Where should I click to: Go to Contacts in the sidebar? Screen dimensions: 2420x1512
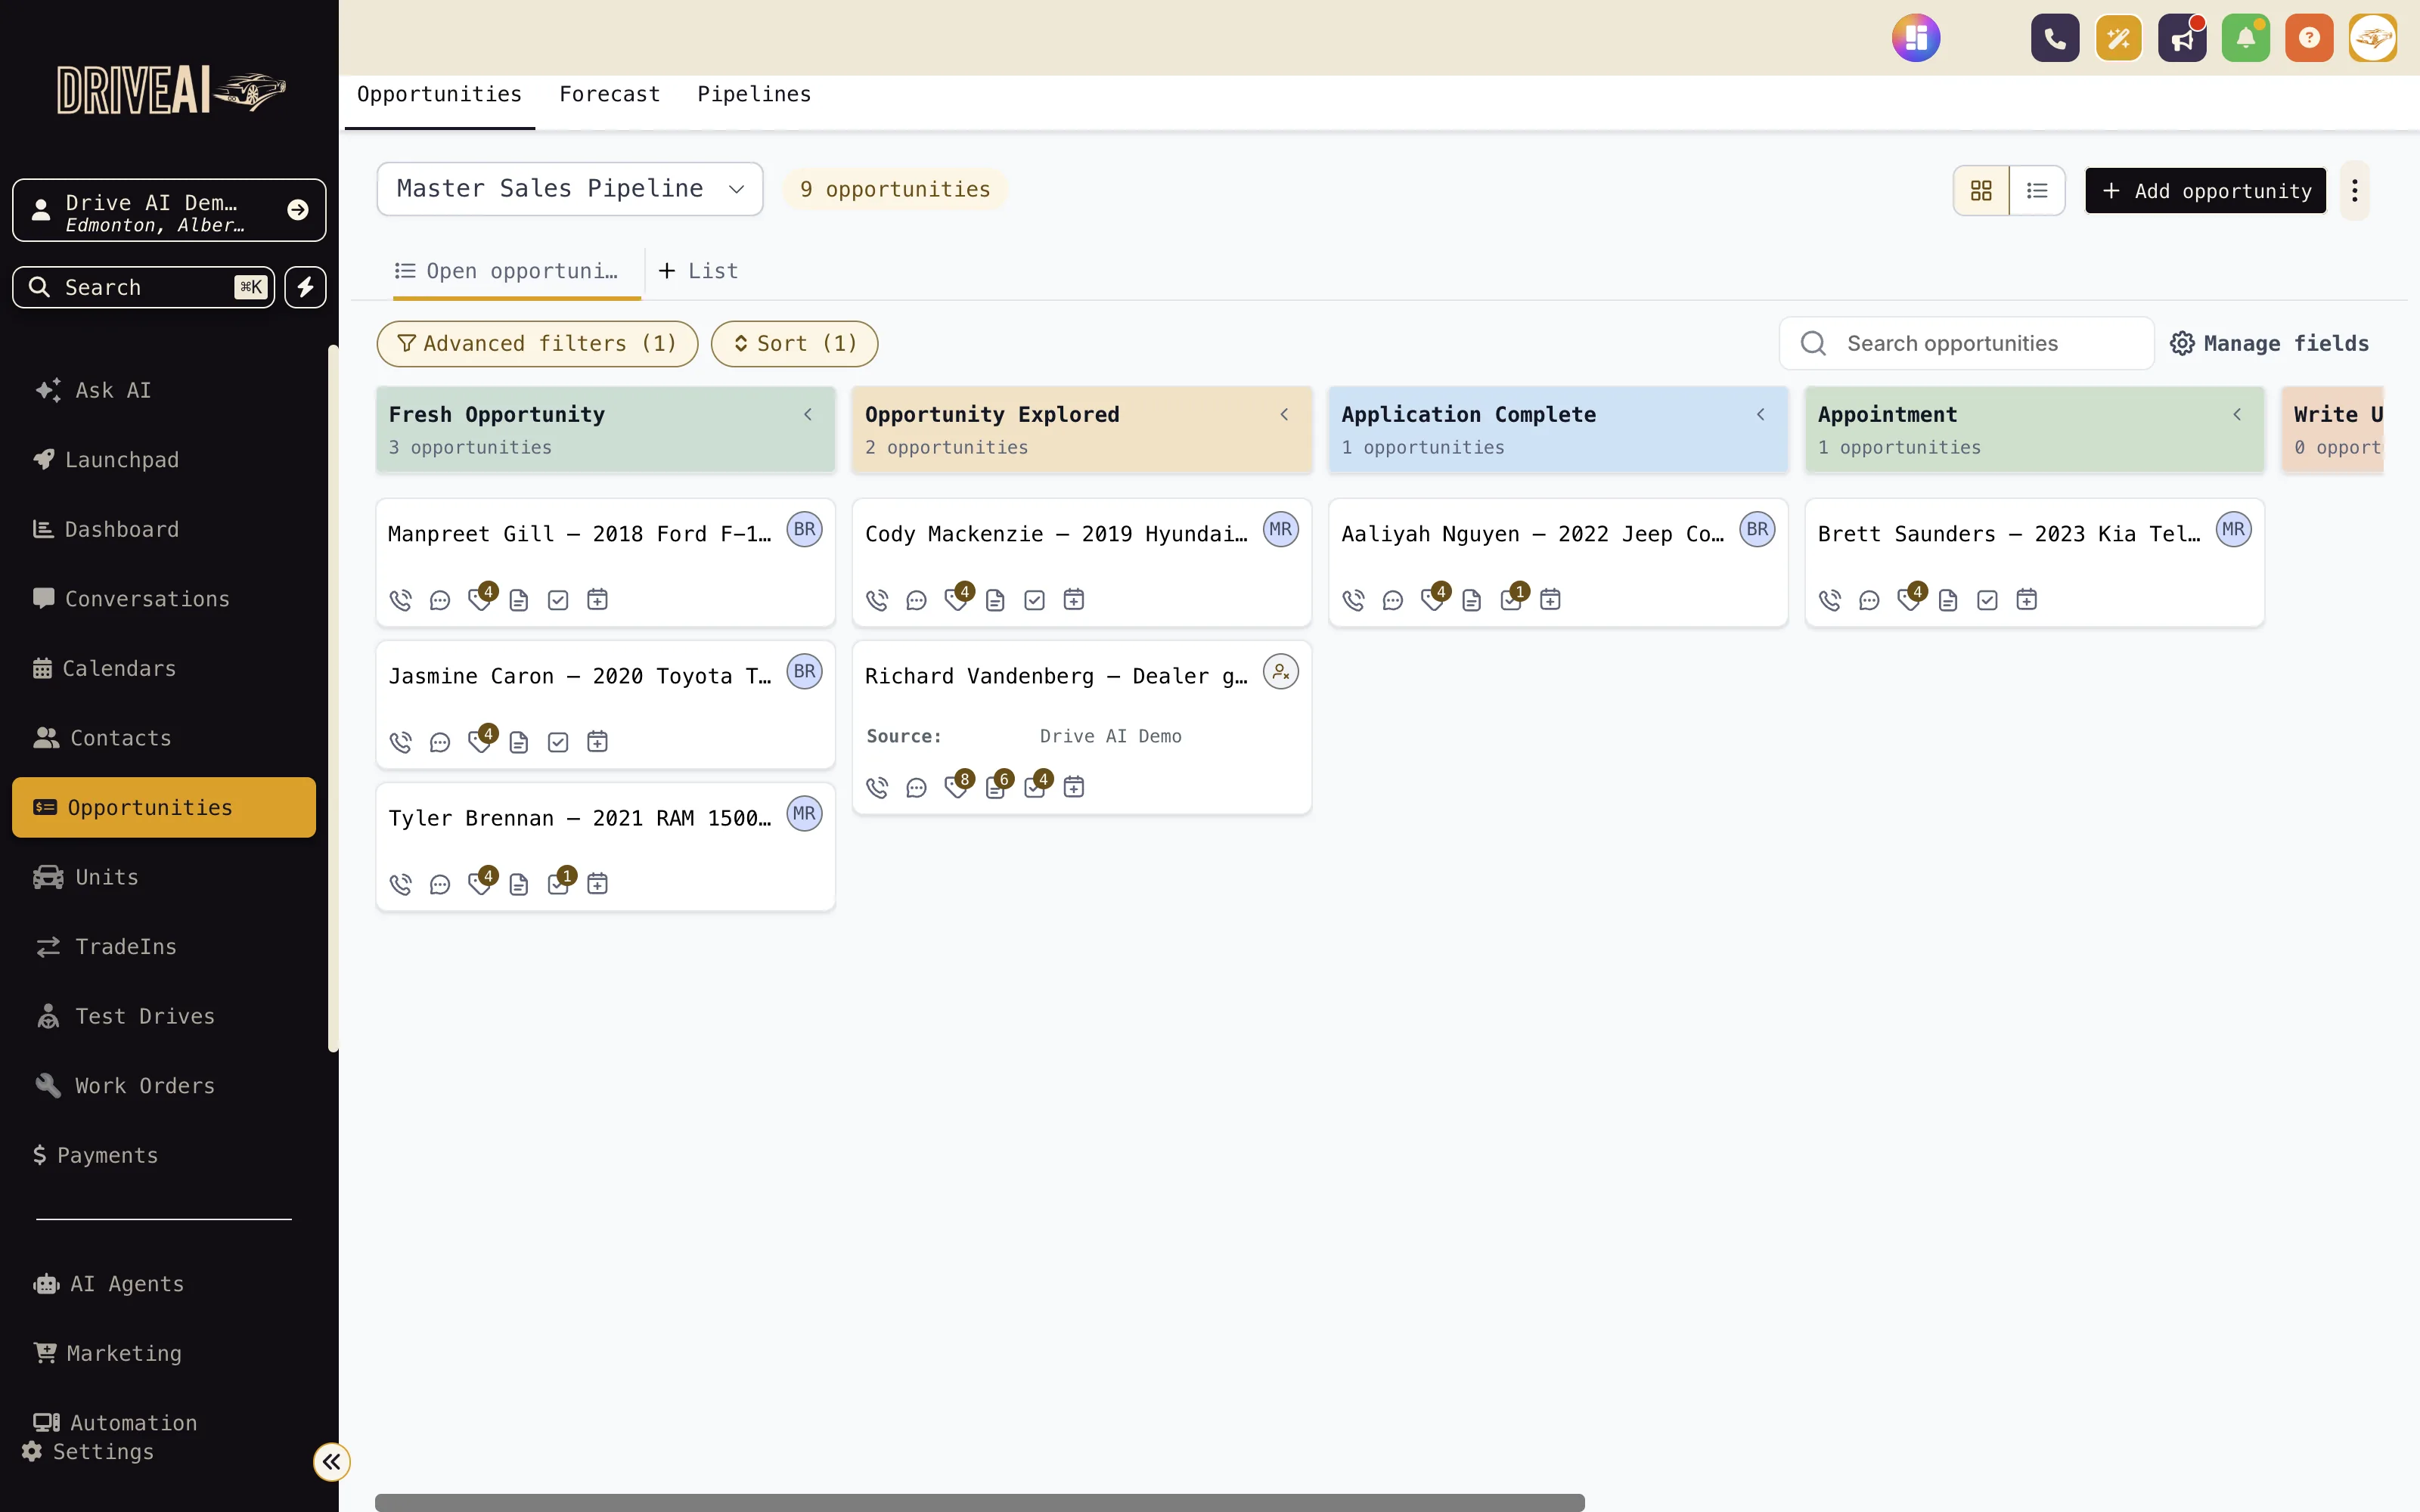pyautogui.click(x=164, y=738)
